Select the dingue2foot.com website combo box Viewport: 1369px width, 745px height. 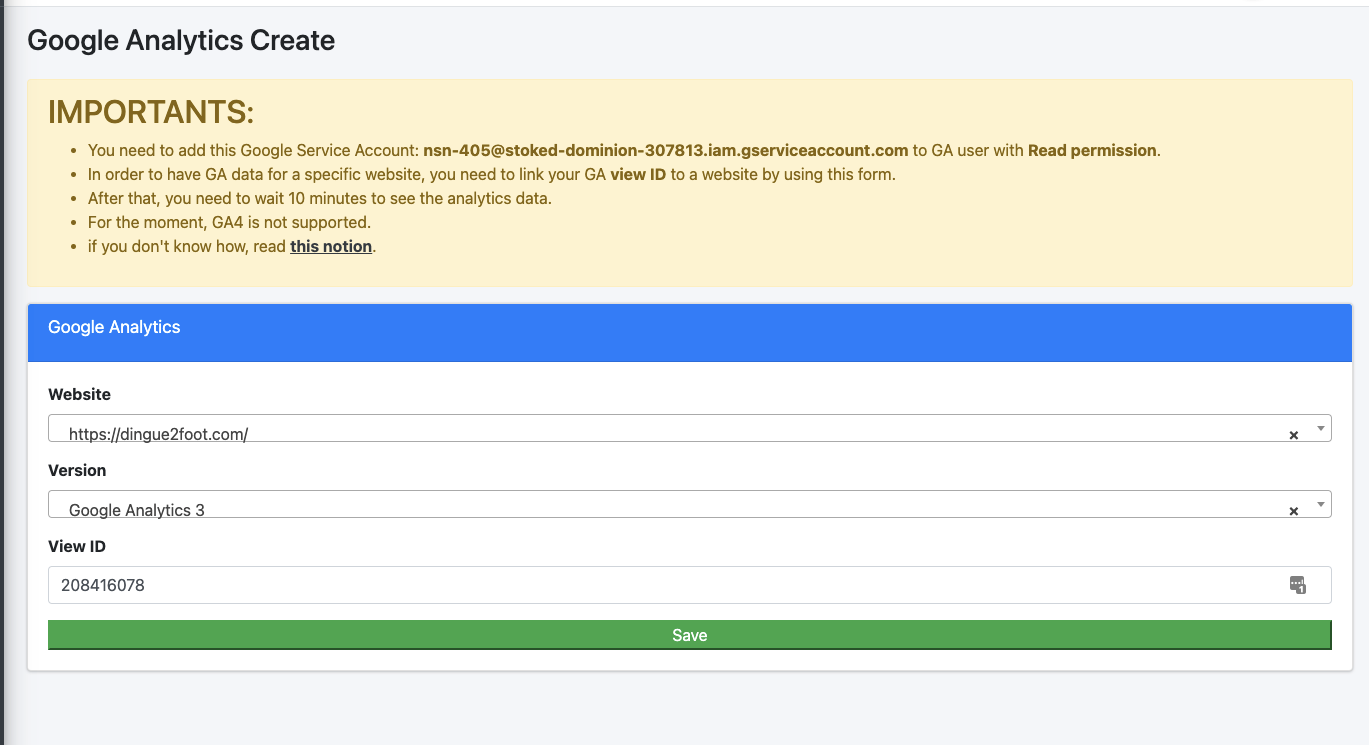tap(660, 430)
